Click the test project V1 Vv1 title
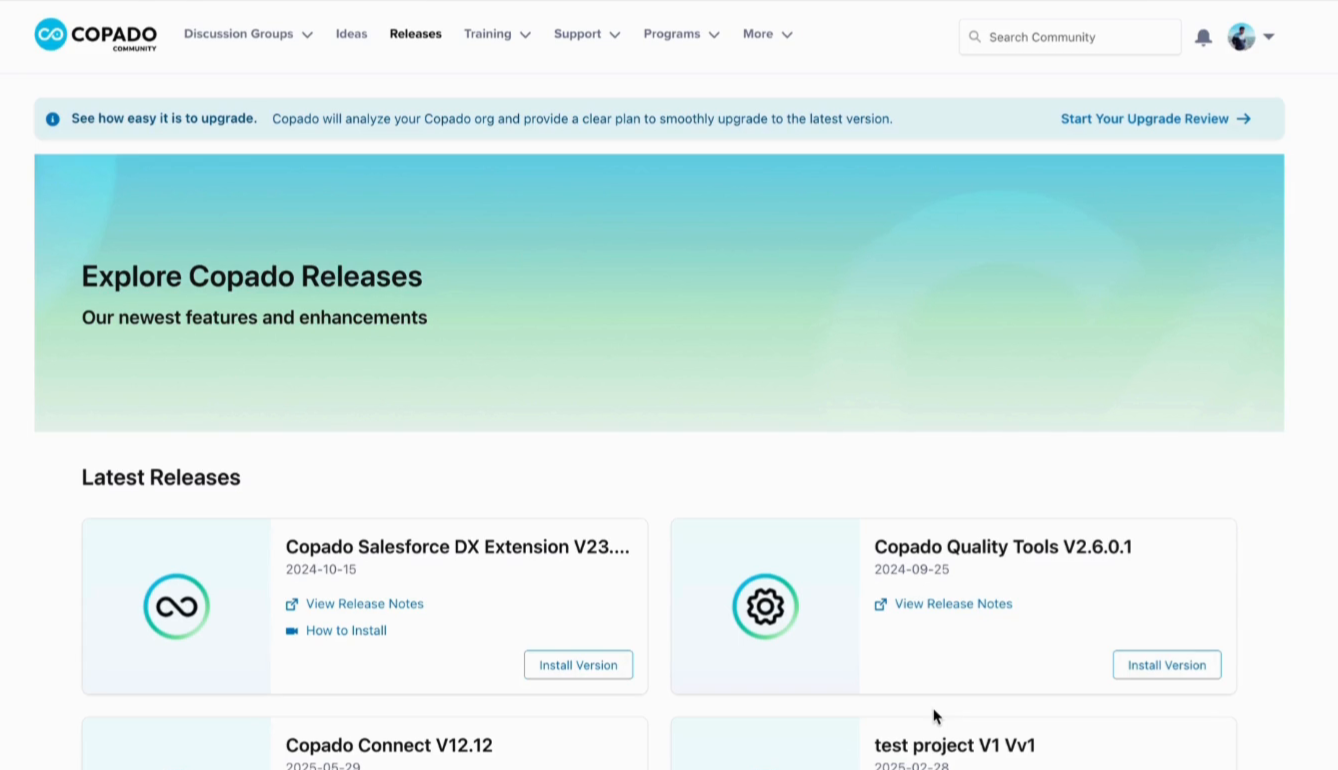Screen dimensions: 1338x770 click(955, 745)
